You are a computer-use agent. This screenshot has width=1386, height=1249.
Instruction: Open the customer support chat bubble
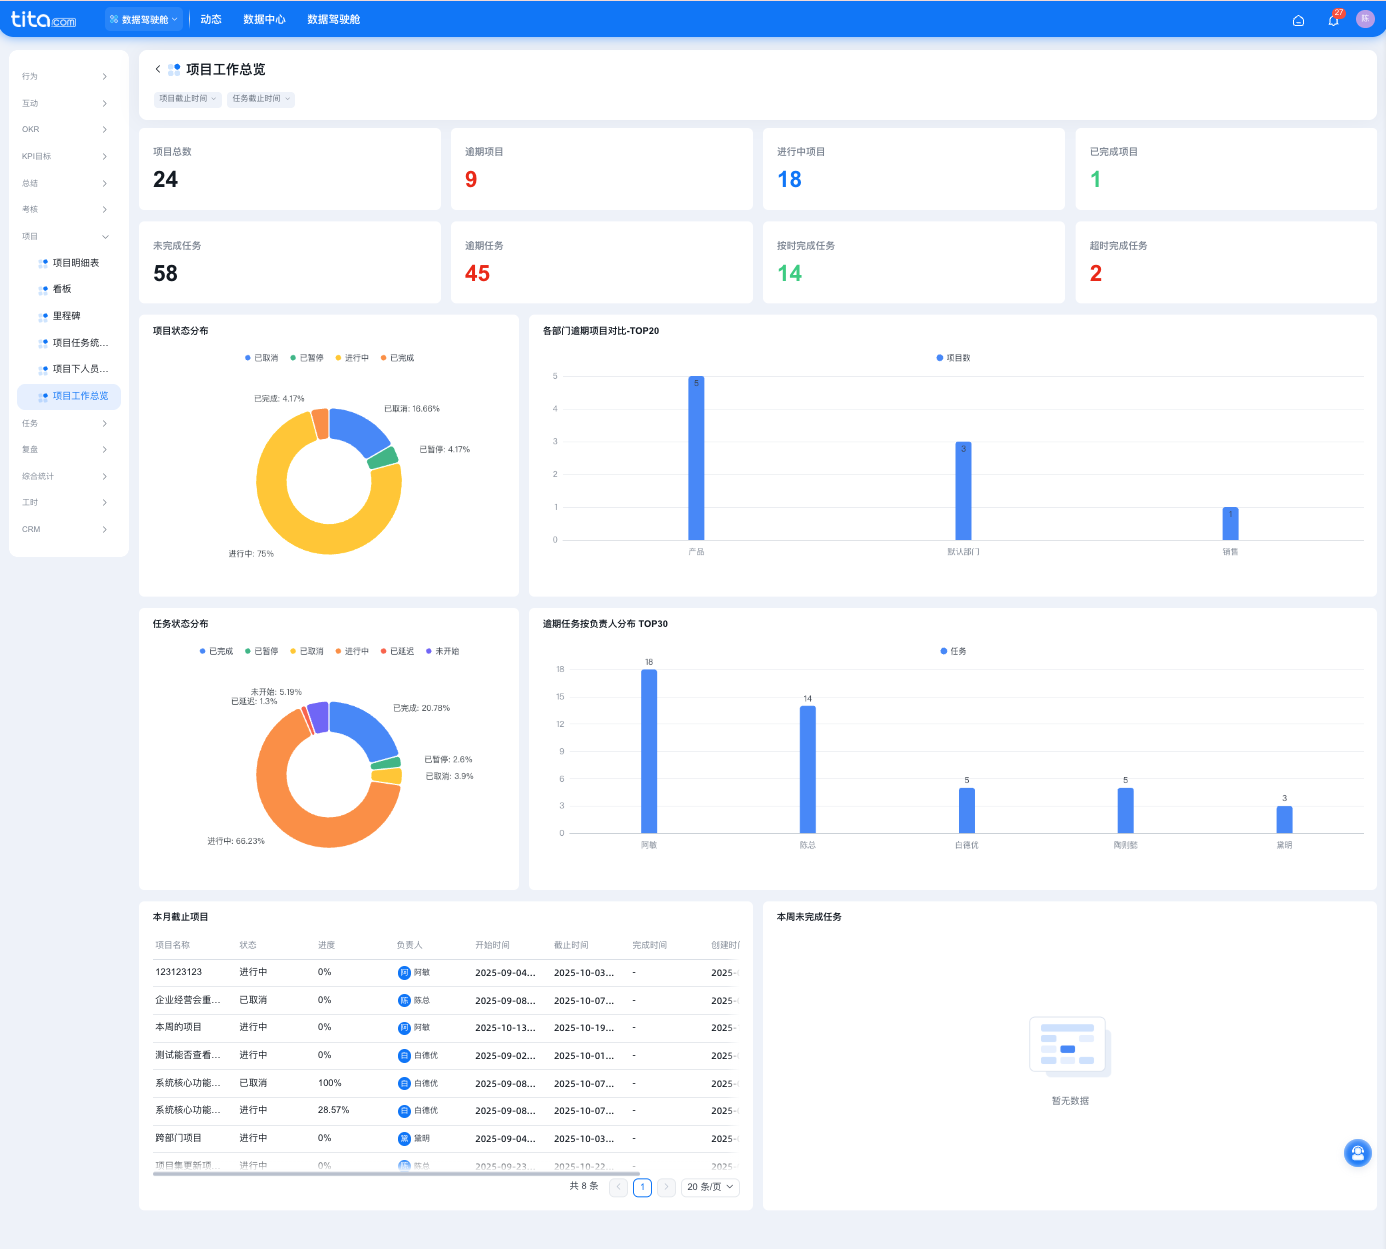(1357, 1153)
